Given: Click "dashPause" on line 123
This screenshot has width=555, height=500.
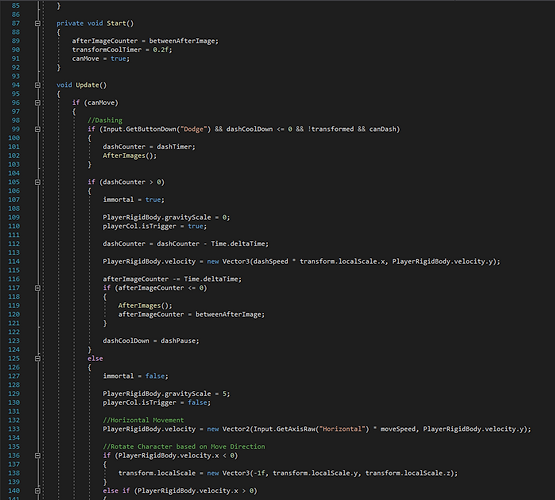Looking at the screenshot, I should click(x=178, y=341).
